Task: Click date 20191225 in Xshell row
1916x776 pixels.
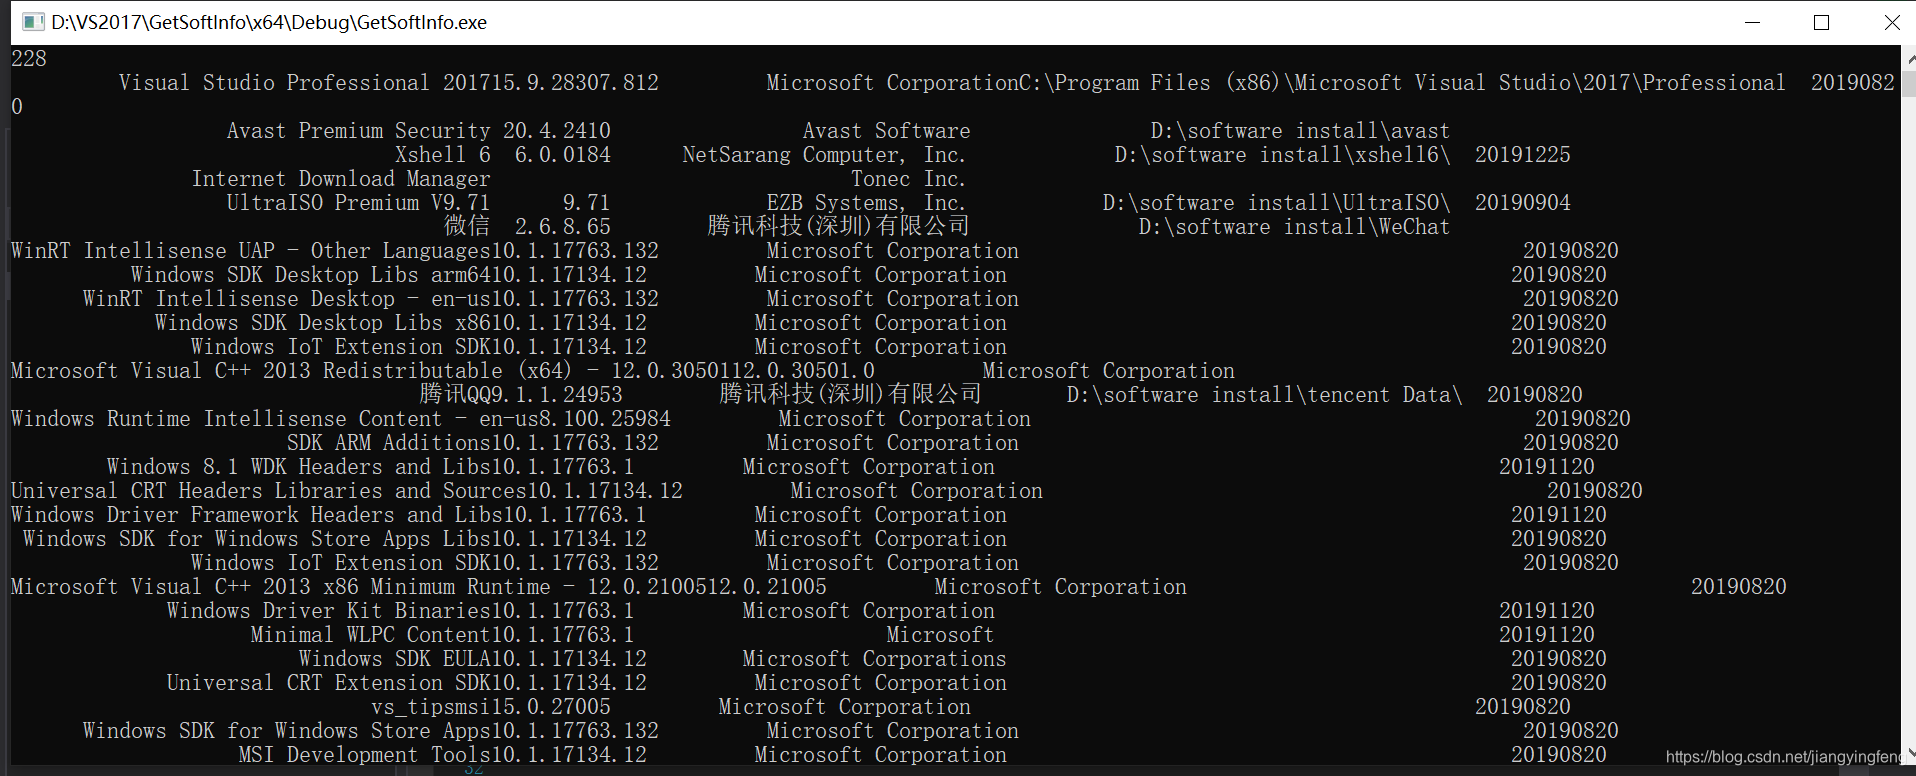Action: (1522, 154)
